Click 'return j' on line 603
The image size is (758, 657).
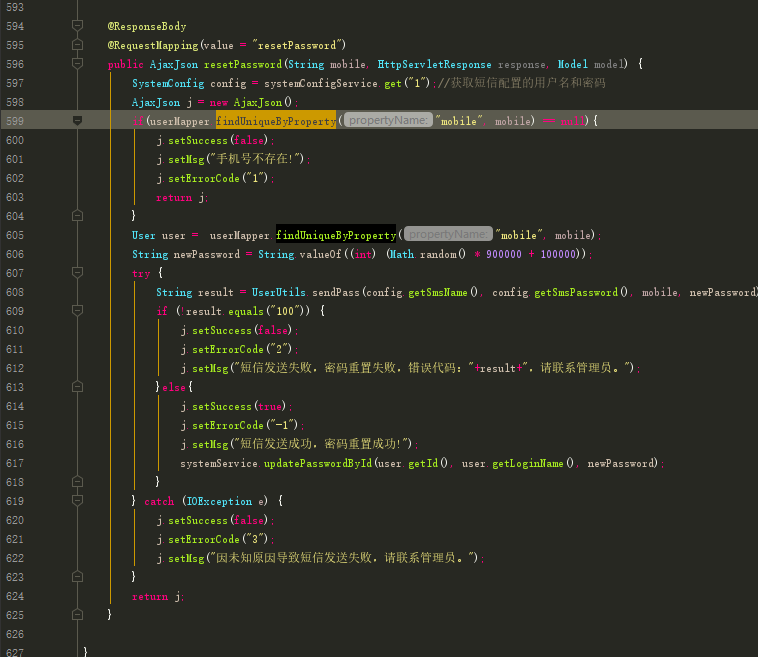point(180,197)
